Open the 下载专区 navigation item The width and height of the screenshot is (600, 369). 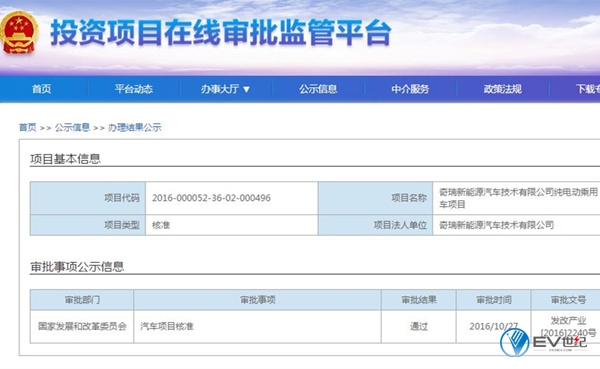click(588, 89)
